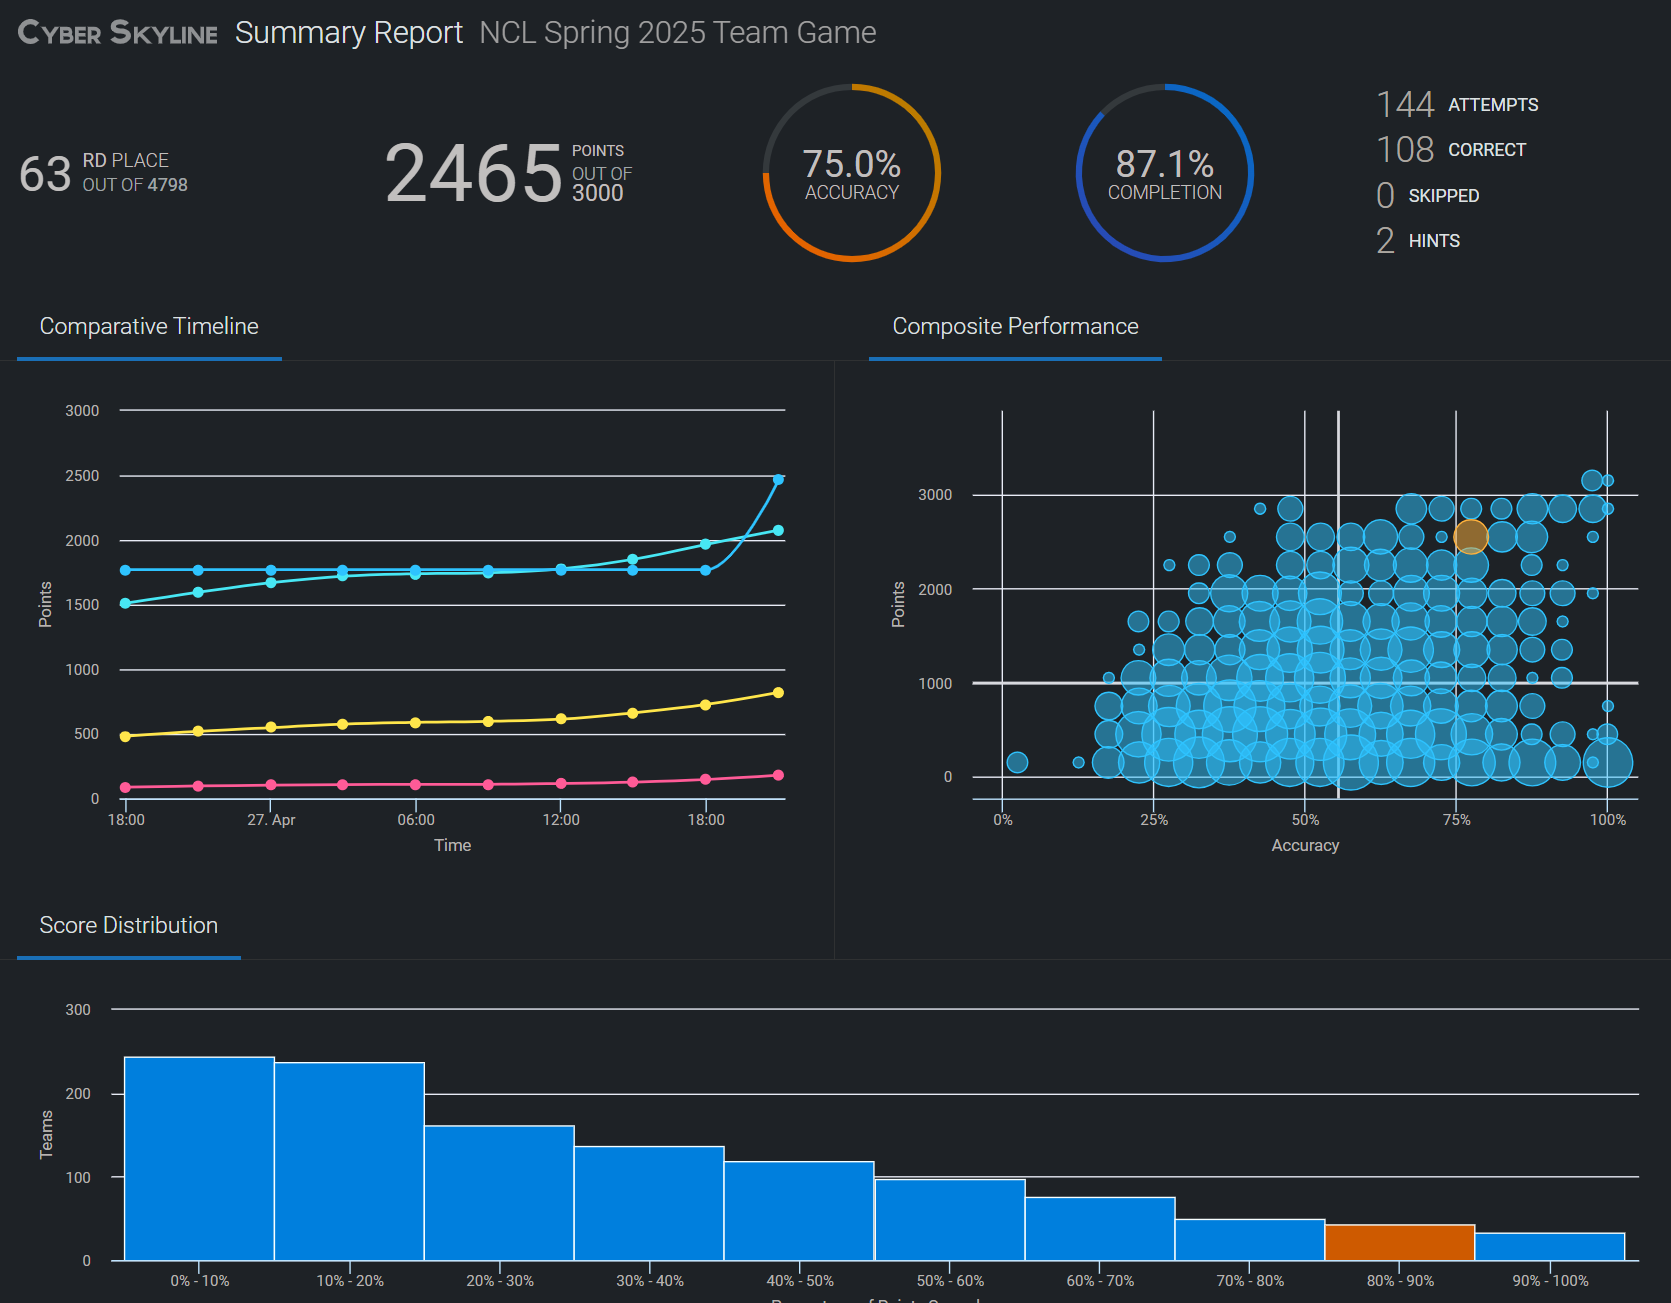1671x1303 pixels.
Task: Click the 108 Correct statistic
Action: click(1452, 149)
